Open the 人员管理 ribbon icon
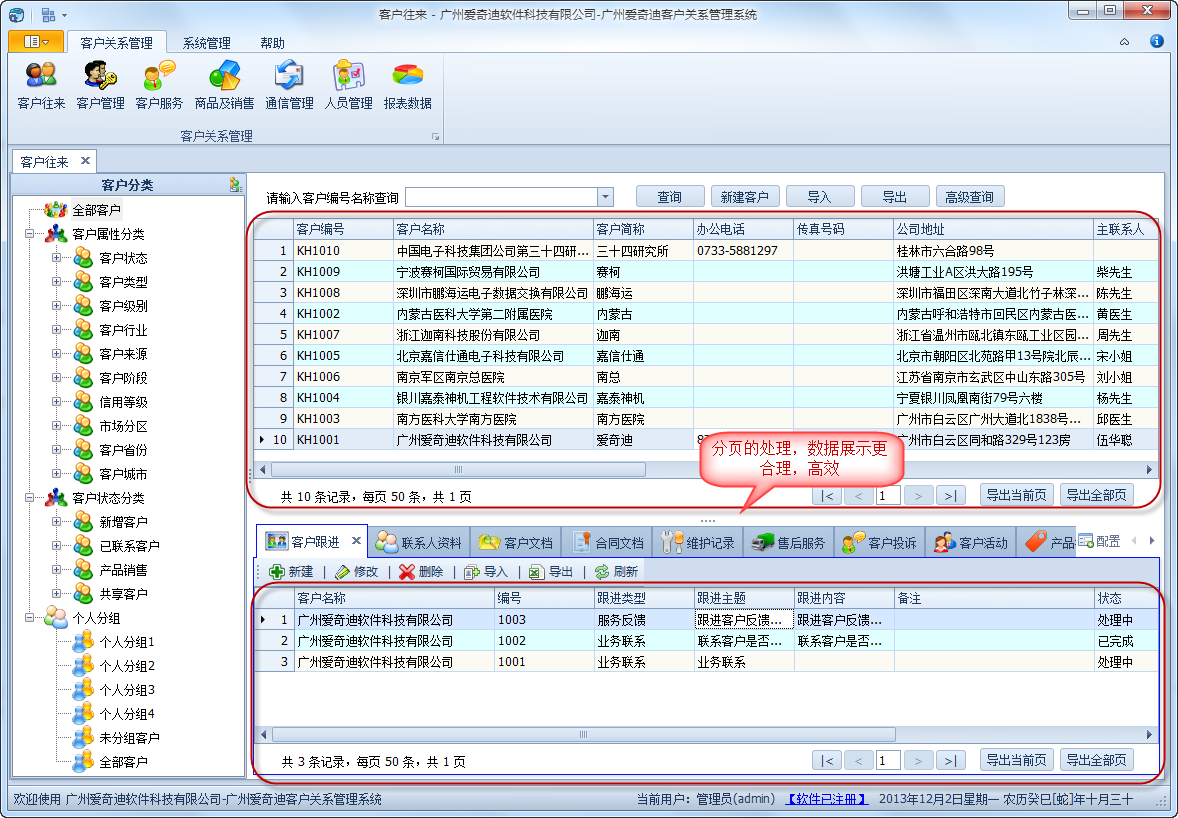1178x818 pixels. (x=349, y=86)
